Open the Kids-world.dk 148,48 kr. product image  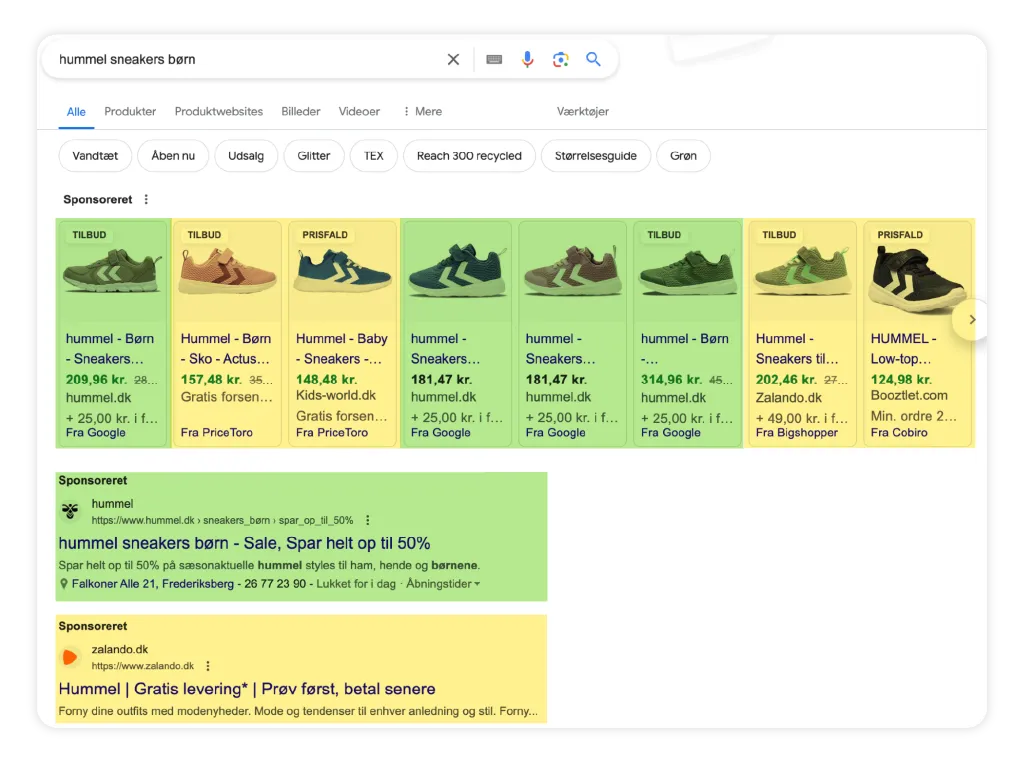click(342, 270)
